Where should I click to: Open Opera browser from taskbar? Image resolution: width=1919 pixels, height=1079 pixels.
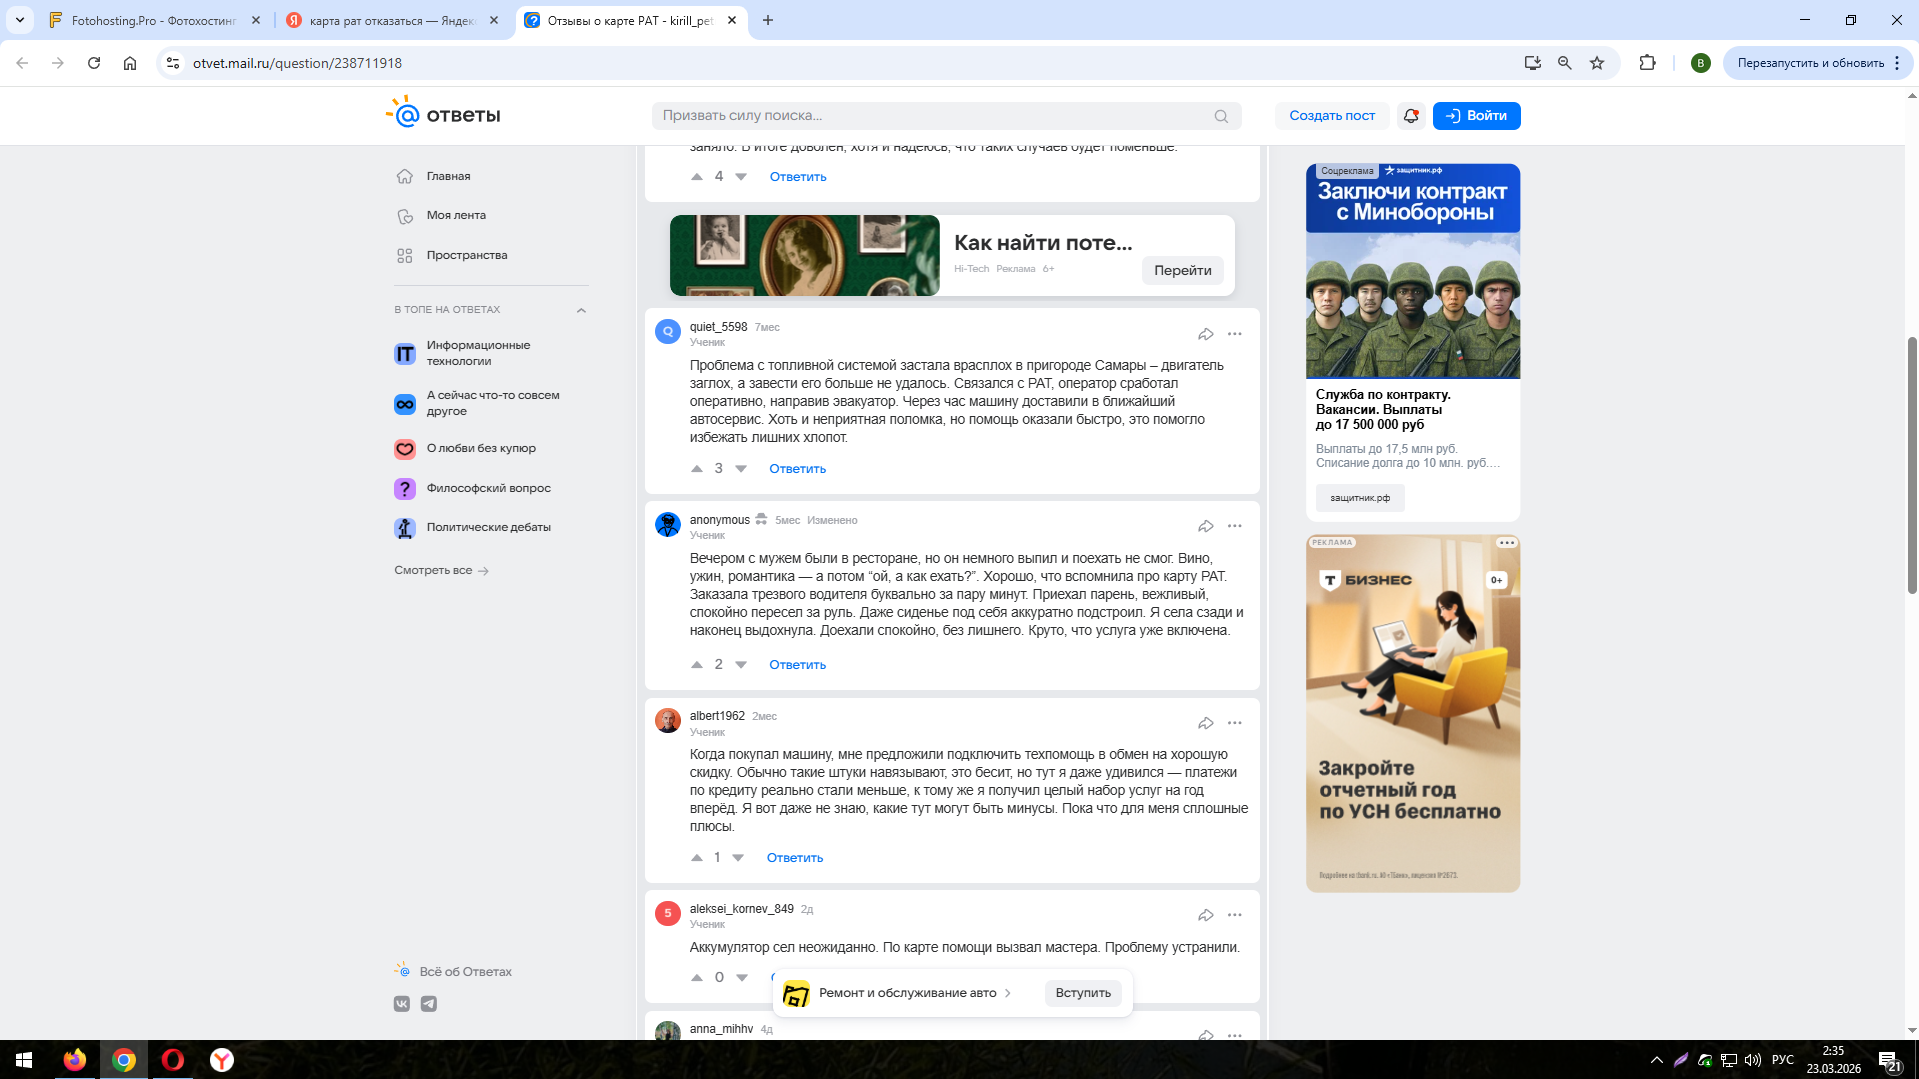coord(173,1060)
